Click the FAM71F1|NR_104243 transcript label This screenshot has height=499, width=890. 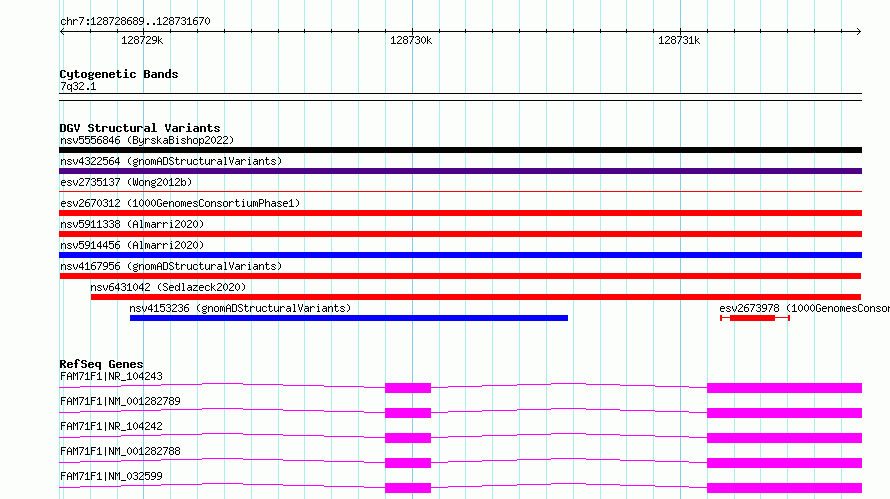tap(111, 376)
